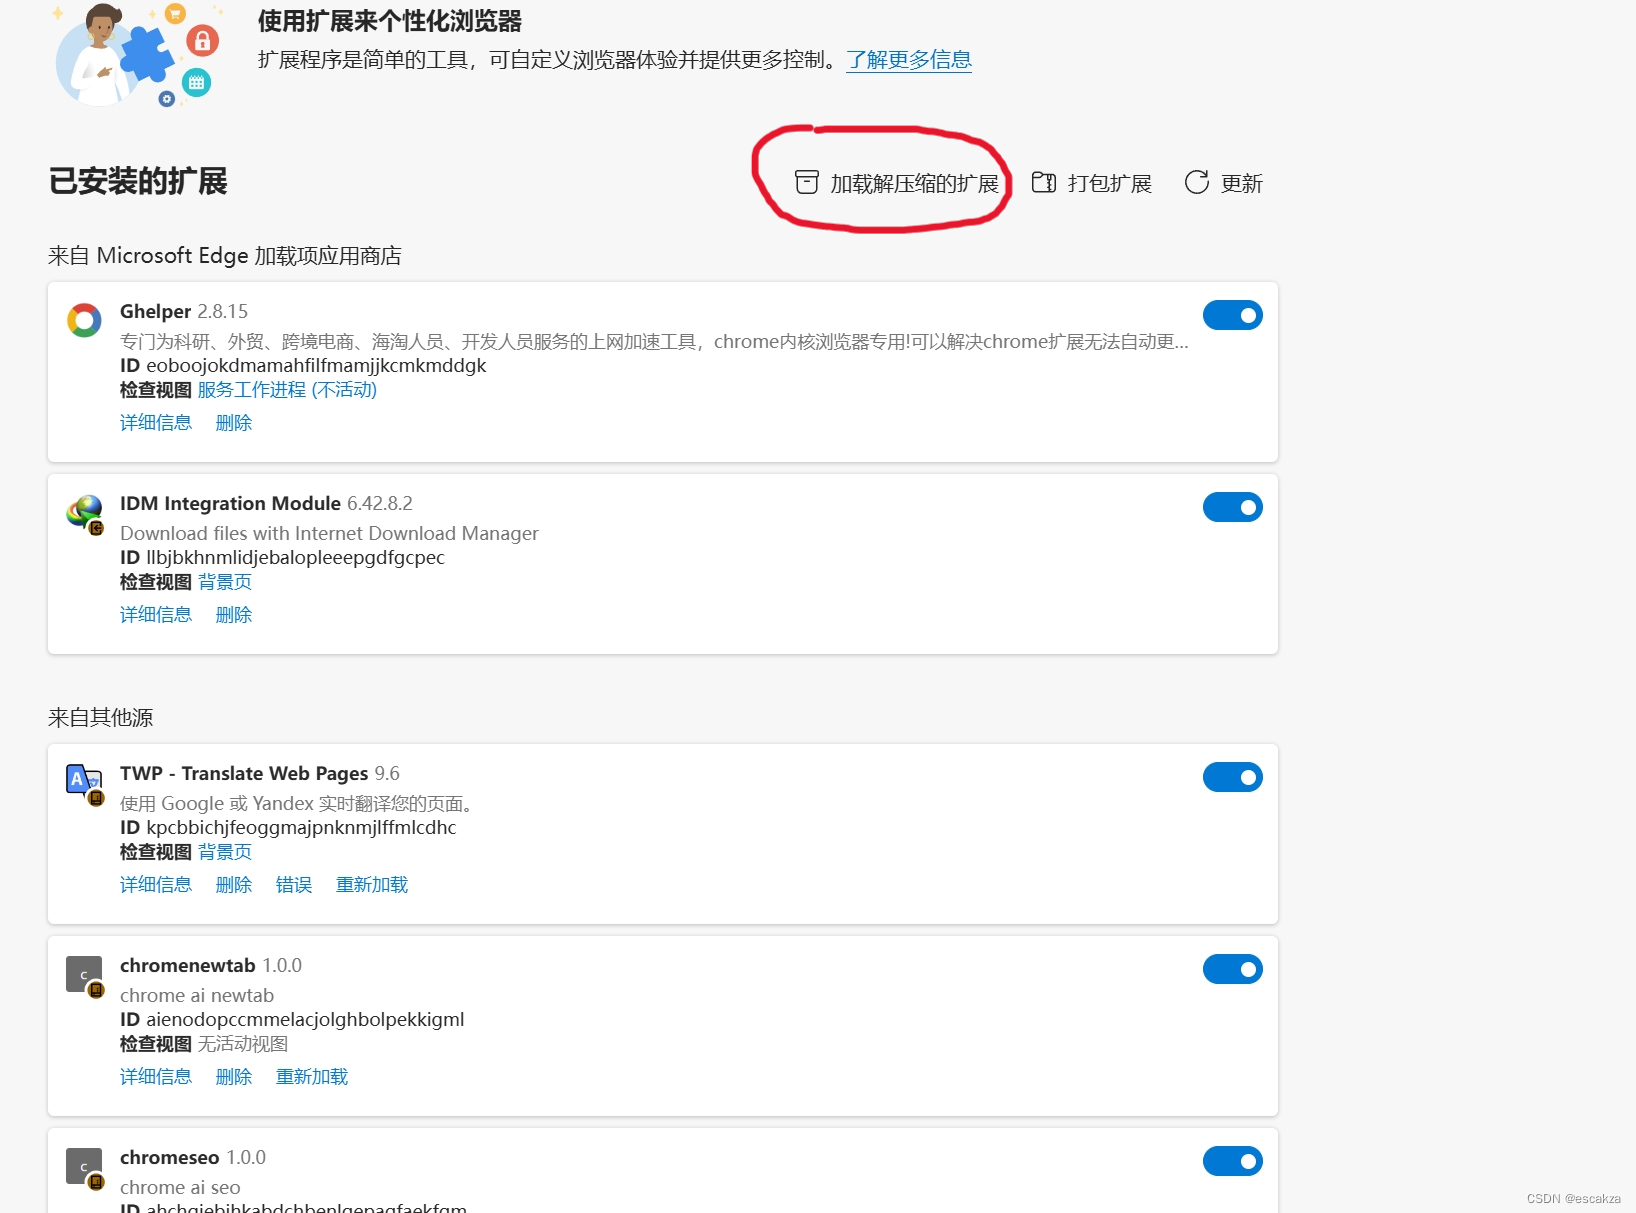Toggle off TWP Translate Web Pages
This screenshot has width=1636, height=1213.
pos(1233,777)
